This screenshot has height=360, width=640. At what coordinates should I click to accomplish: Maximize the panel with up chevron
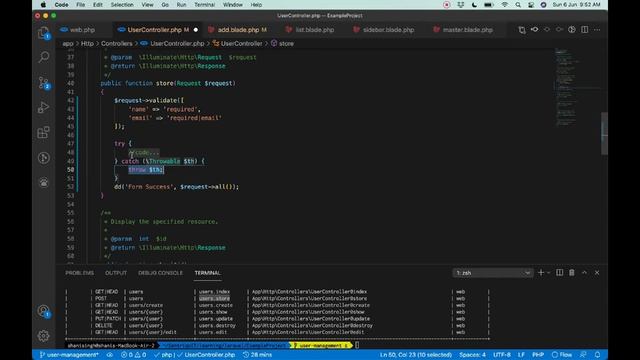point(584,273)
